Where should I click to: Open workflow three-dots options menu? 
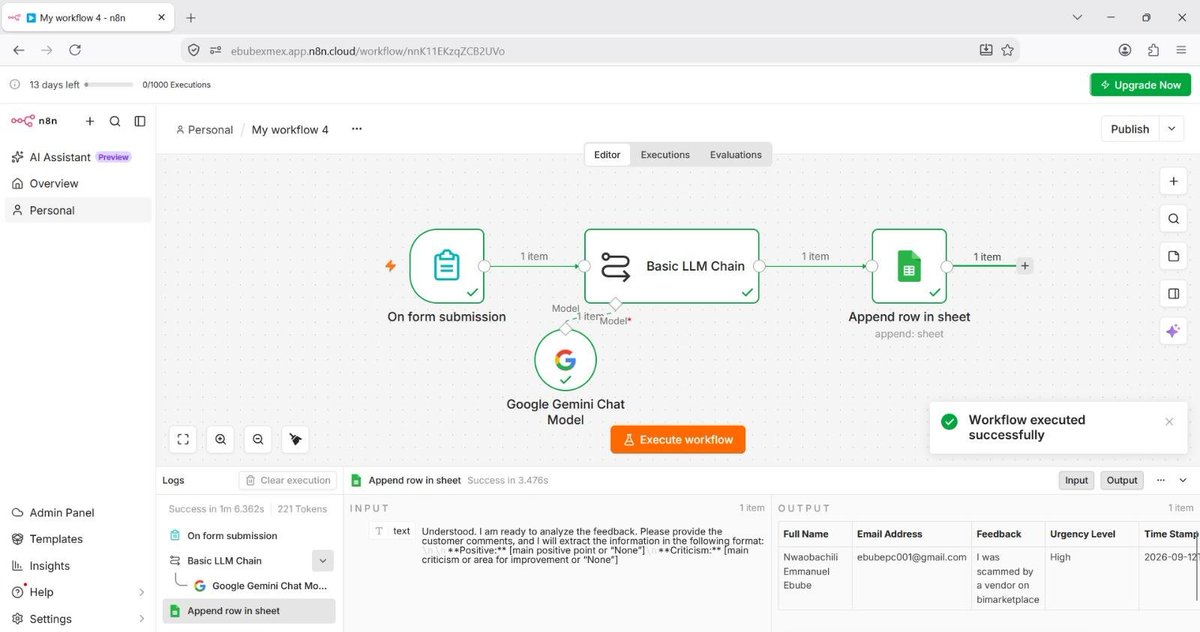pyautogui.click(x=357, y=129)
